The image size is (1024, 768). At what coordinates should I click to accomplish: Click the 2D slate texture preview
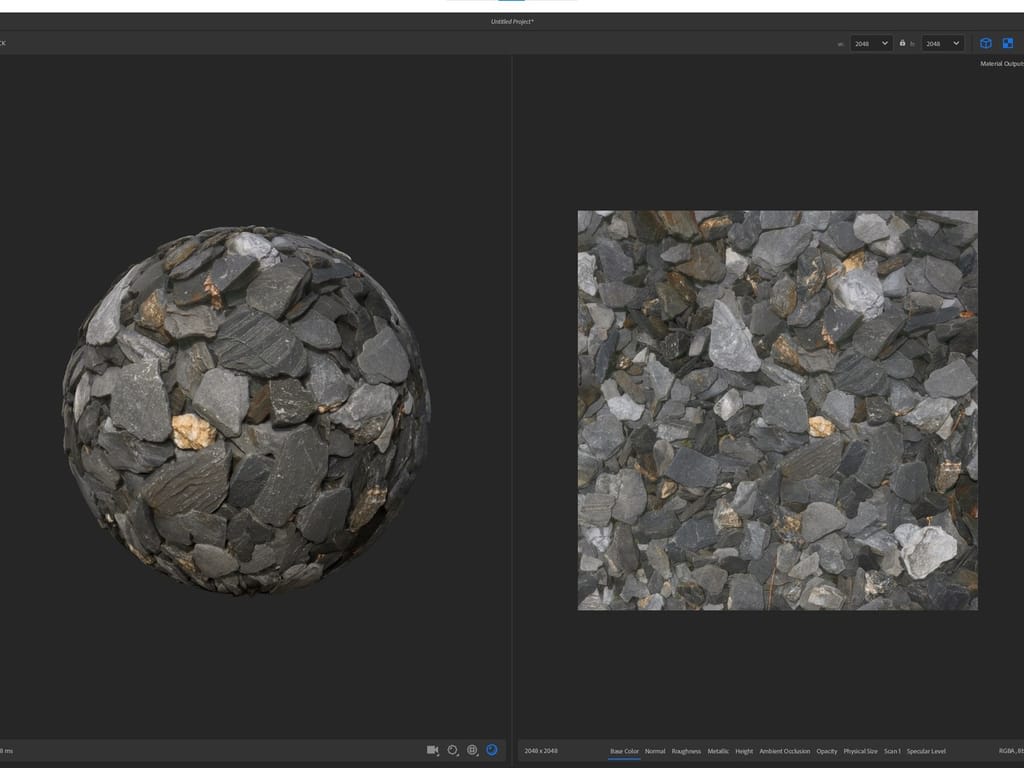click(x=777, y=410)
